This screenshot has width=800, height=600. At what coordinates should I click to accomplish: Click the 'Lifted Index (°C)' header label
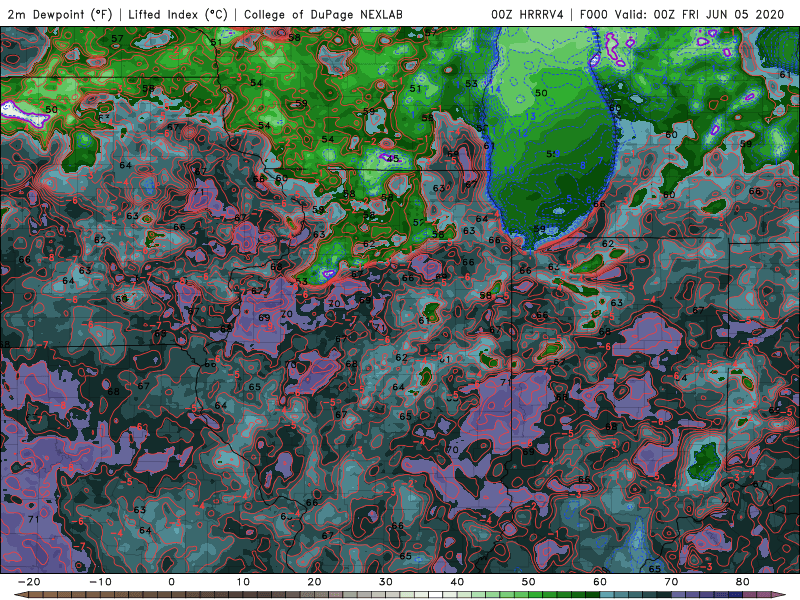[178, 15]
